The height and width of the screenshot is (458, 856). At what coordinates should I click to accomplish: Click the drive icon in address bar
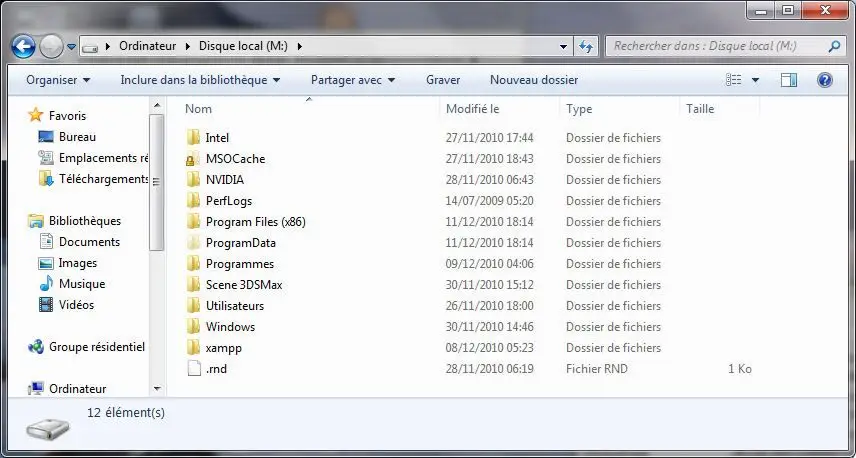click(x=90, y=47)
